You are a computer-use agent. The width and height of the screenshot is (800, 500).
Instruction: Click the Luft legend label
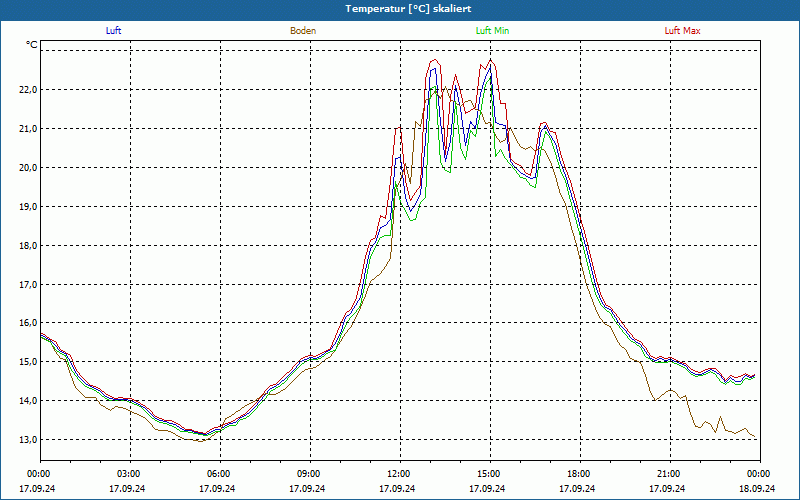click(x=113, y=31)
